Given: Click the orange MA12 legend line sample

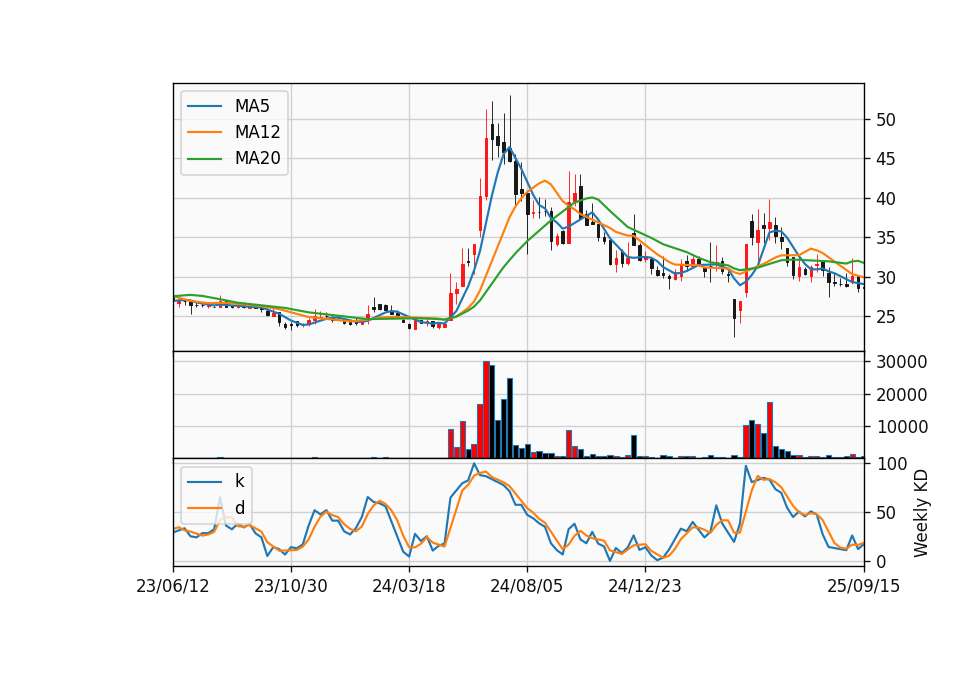Looking at the screenshot, I should tap(204, 132).
